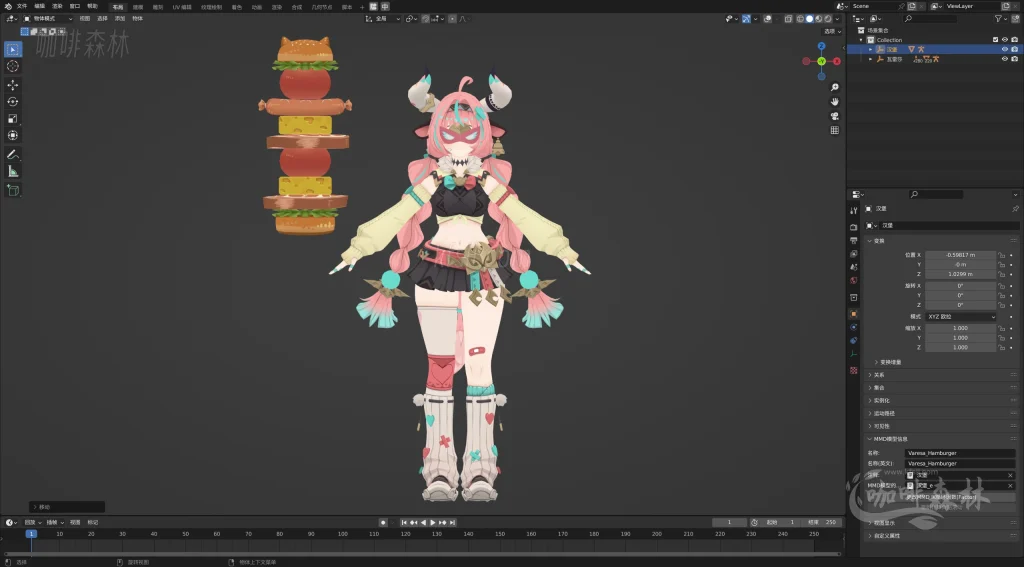Open the Object Data (empty) properties tab

(854, 353)
